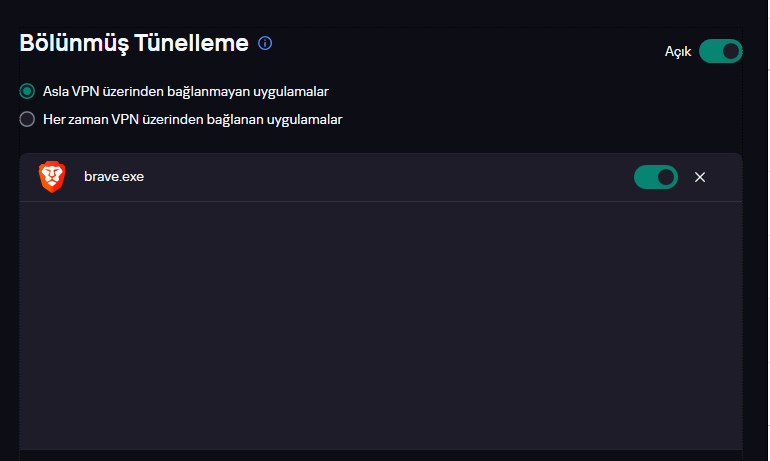Click the word "uygulamalar" in the second radio option

point(308,119)
